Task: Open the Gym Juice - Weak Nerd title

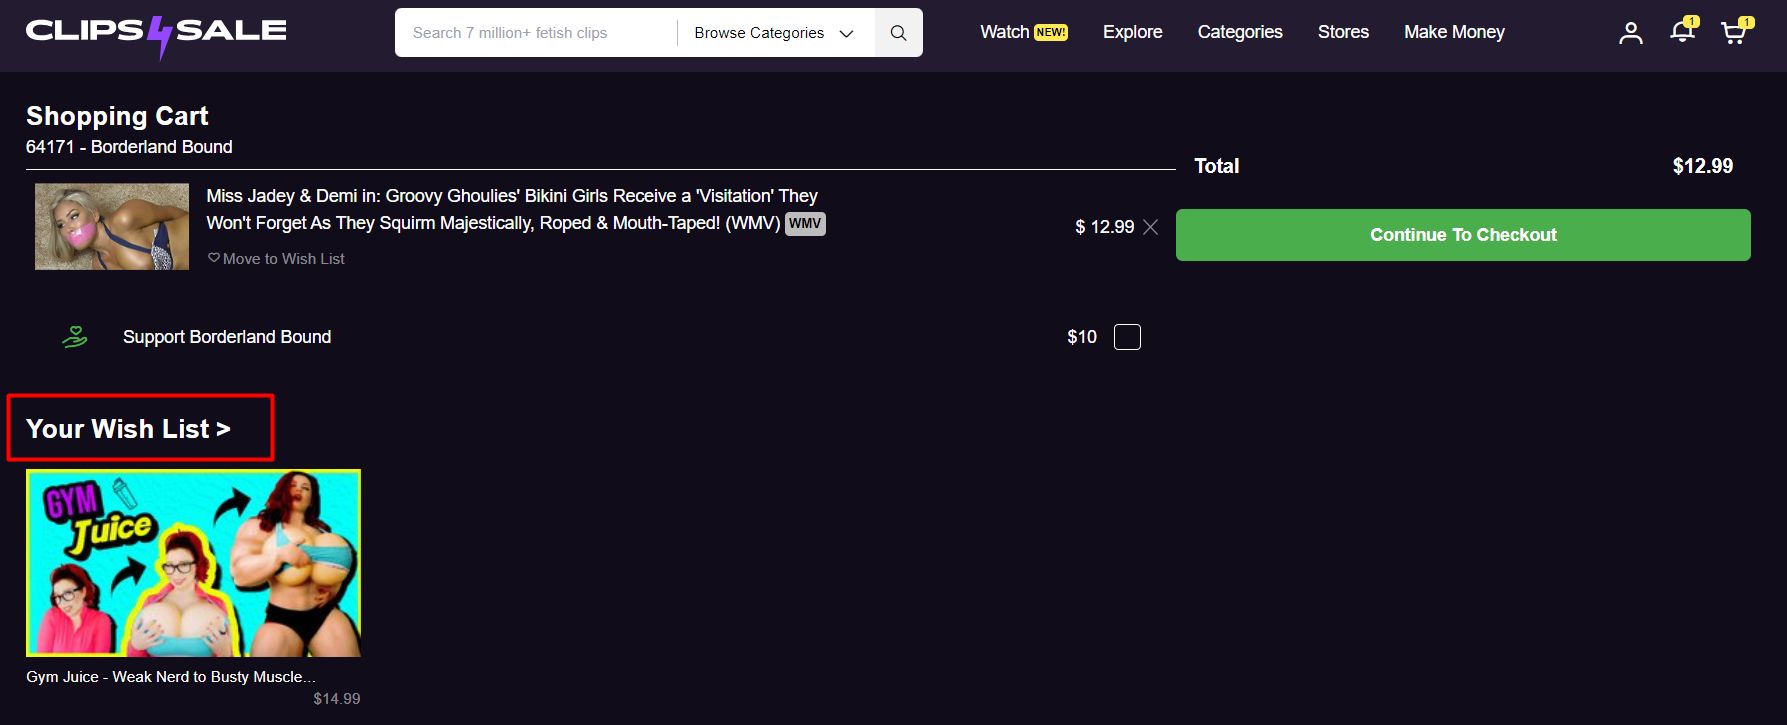Action: (x=171, y=677)
